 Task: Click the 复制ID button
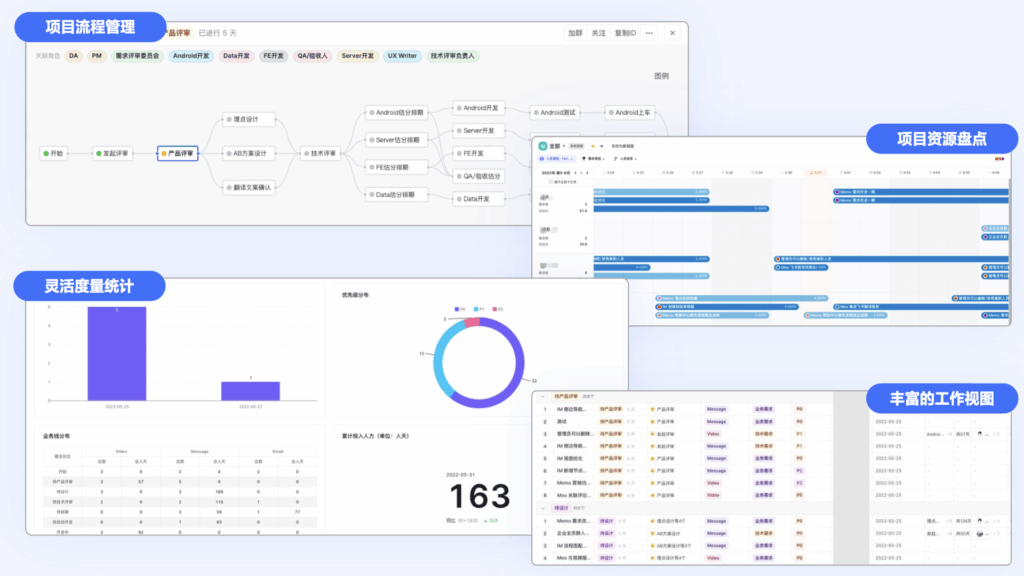[x=625, y=33]
